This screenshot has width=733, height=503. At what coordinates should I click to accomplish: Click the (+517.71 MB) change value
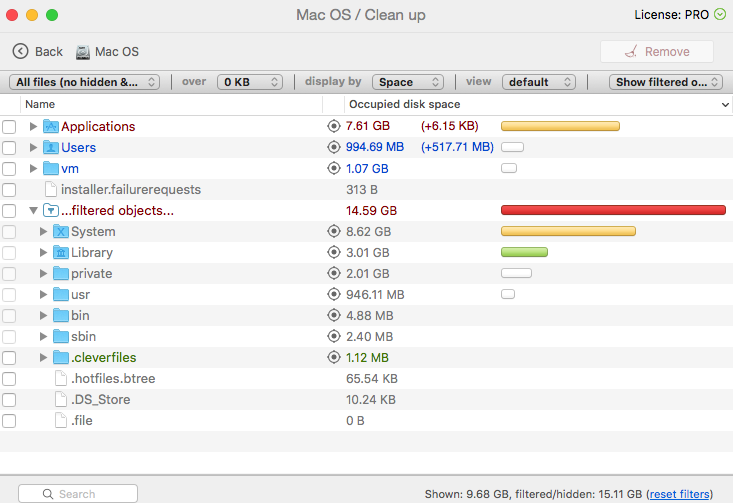click(457, 147)
